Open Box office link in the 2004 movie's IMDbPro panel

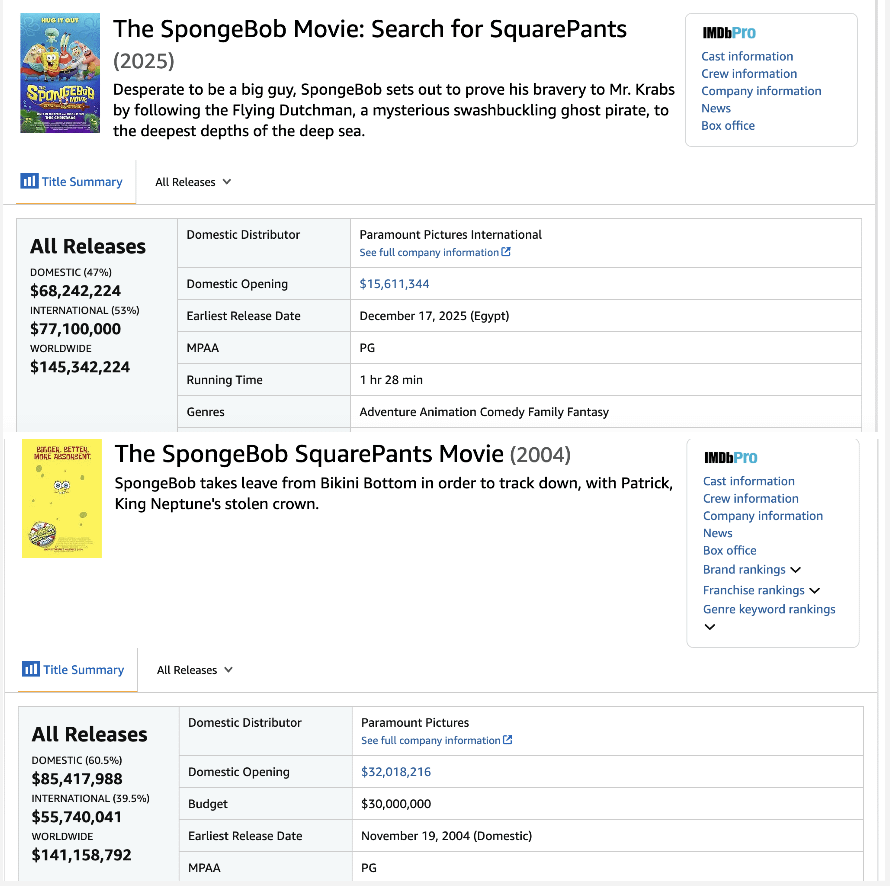point(730,550)
